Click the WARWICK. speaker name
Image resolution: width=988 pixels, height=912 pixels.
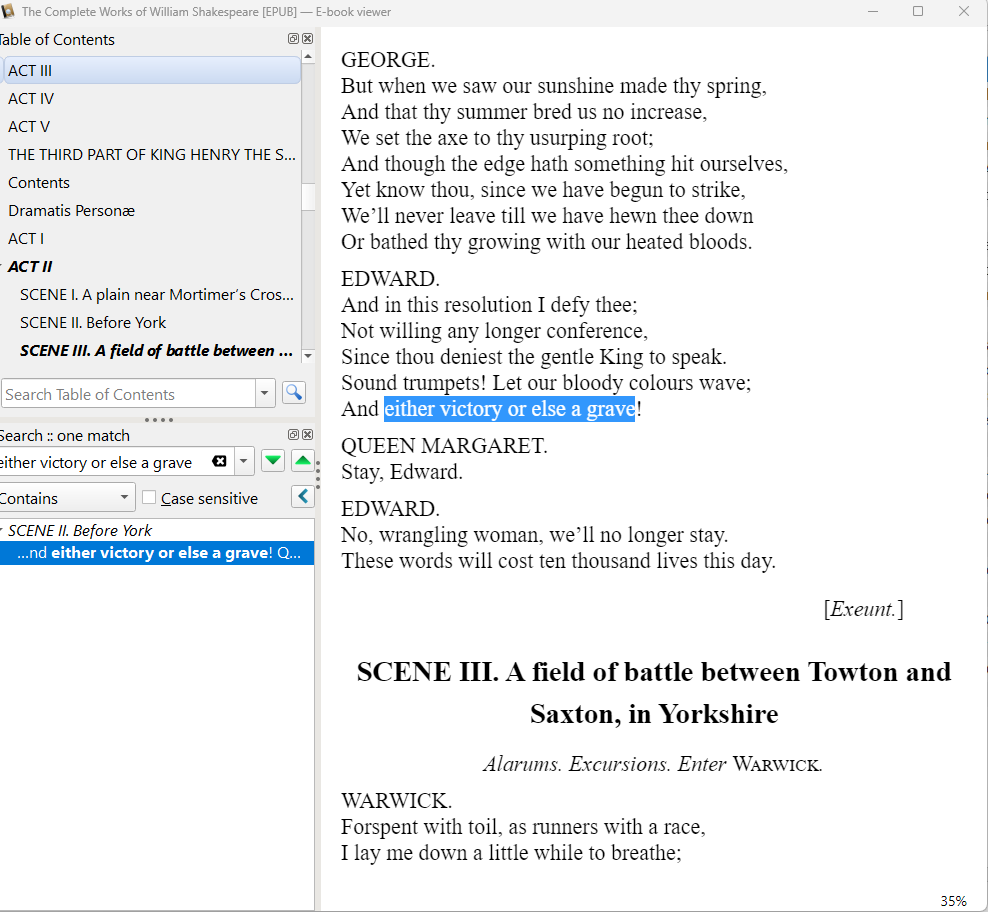pos(396,800)
